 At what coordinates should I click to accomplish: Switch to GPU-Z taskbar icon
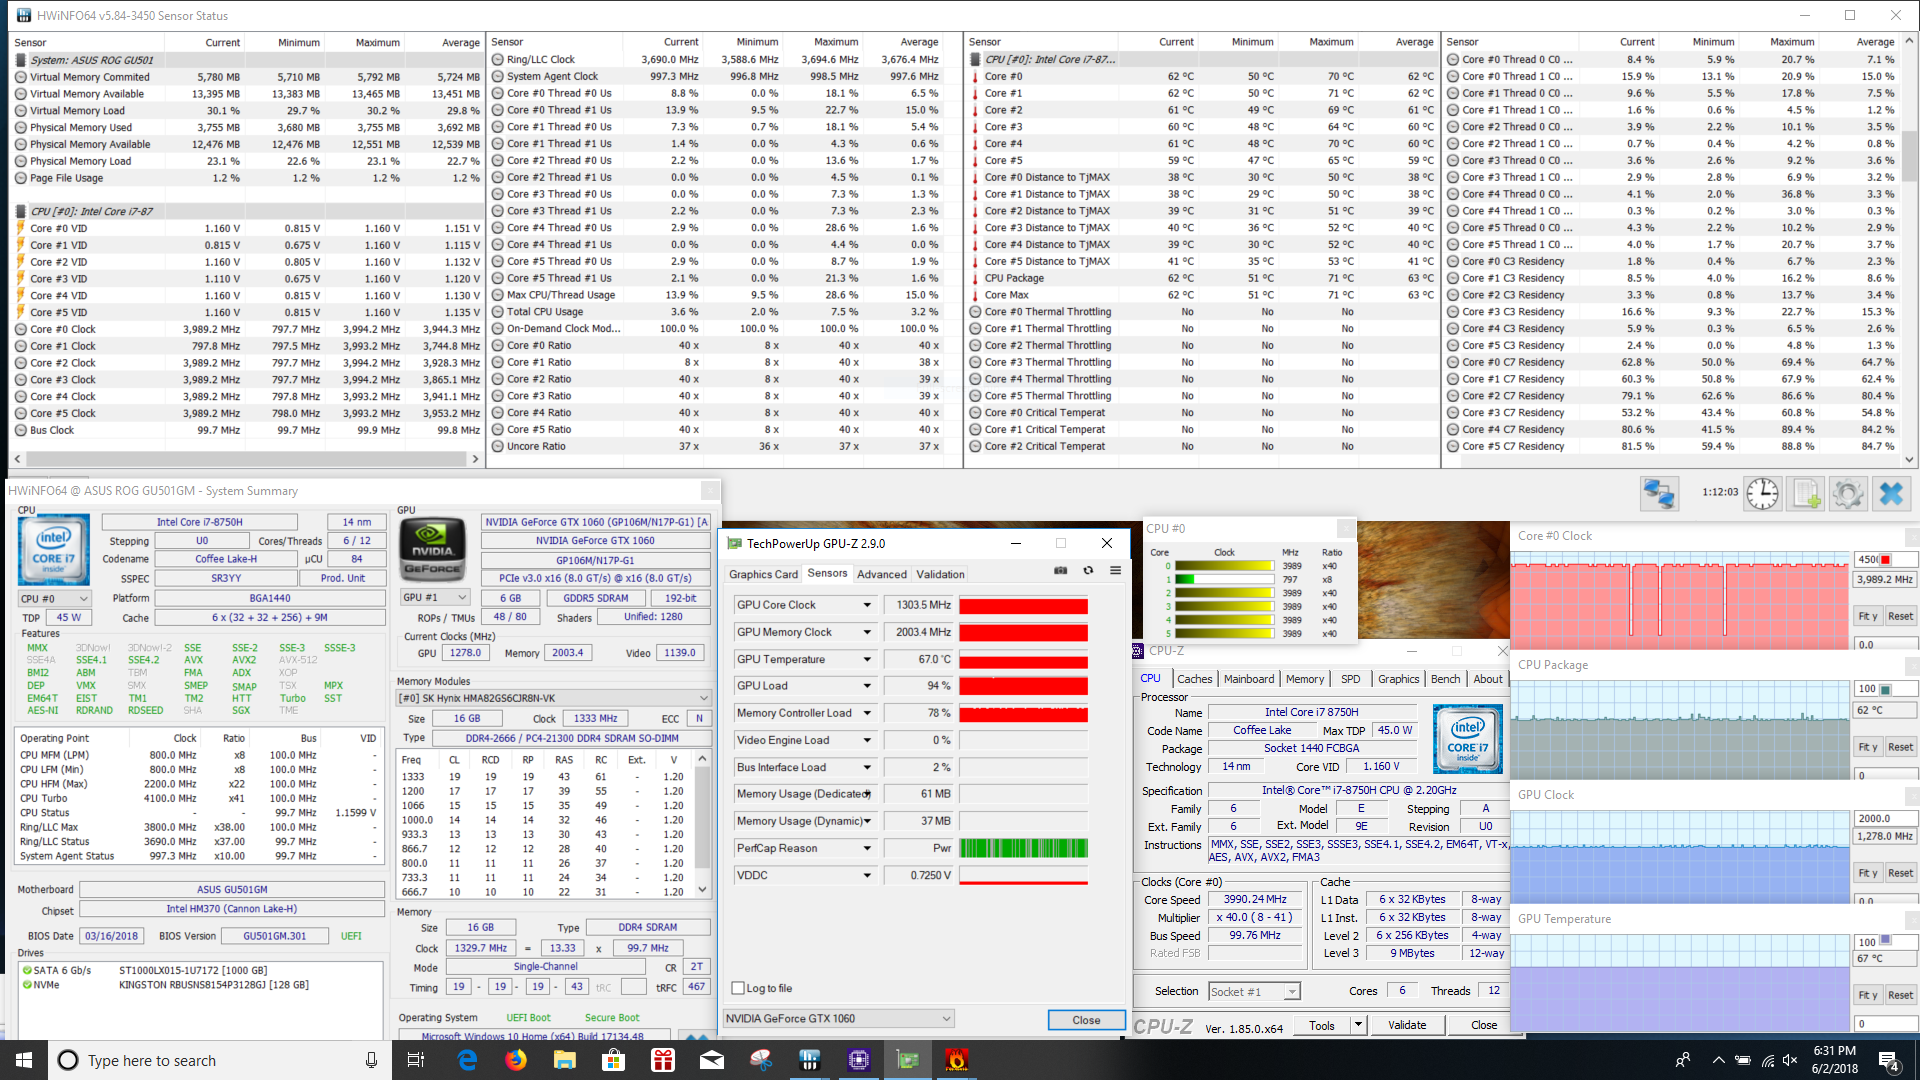click(907, 1060)
